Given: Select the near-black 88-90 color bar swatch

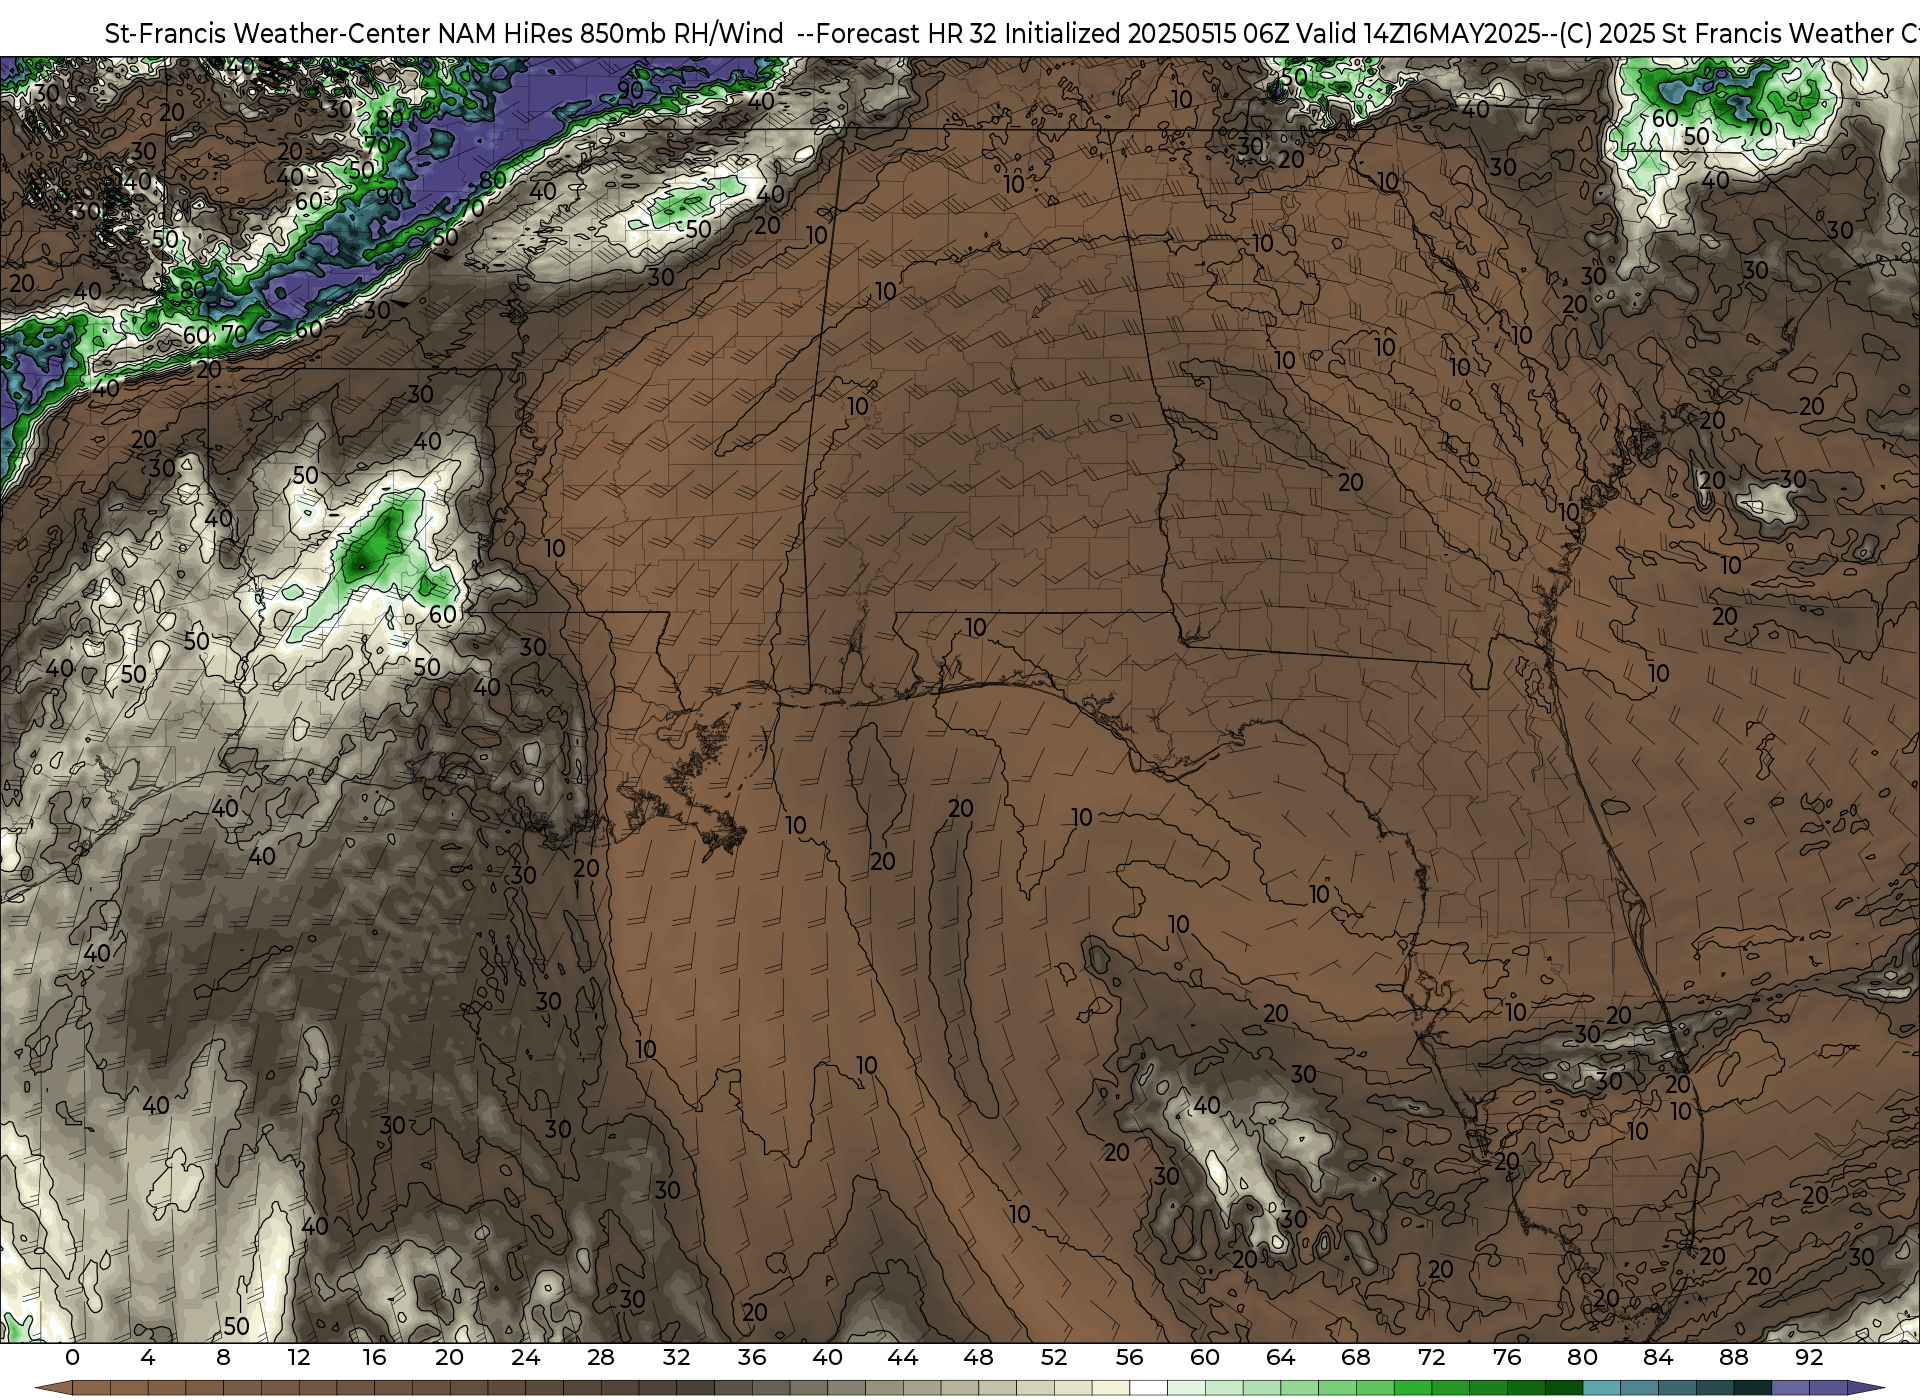Looking at the screenshot, I should click(1752, 1388).
